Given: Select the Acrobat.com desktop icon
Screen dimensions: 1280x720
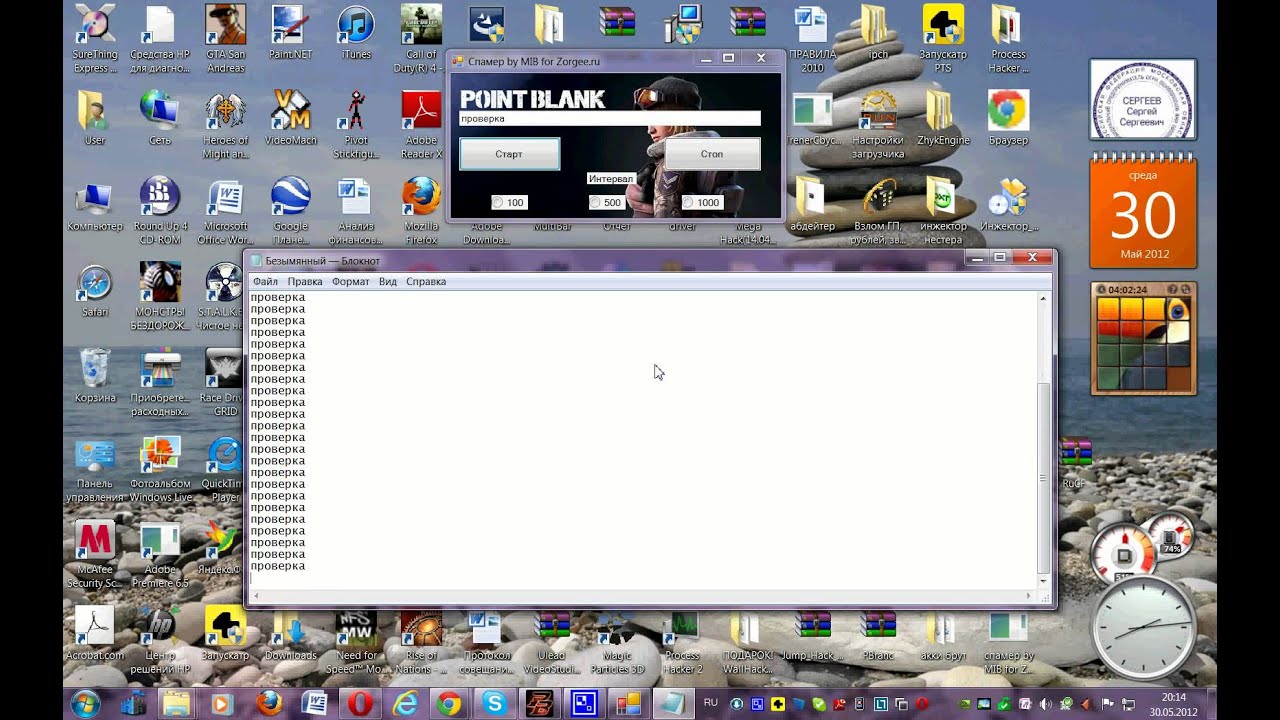Looking at the screenshot, I should [x=95, y=634].
